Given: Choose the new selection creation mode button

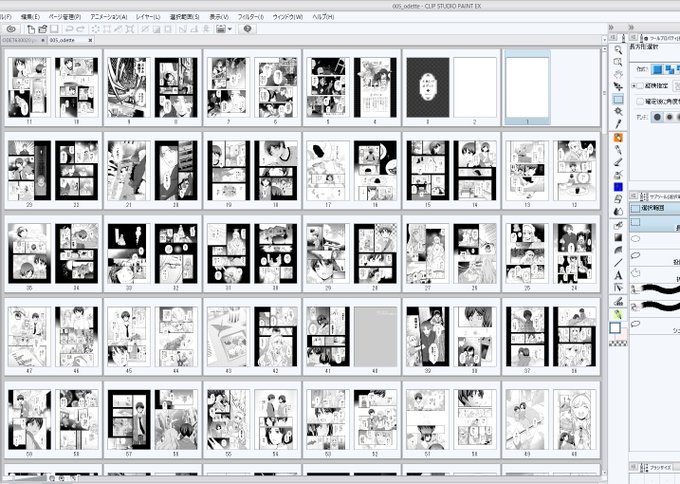Looking at the screenshot, I should (657, 69).
